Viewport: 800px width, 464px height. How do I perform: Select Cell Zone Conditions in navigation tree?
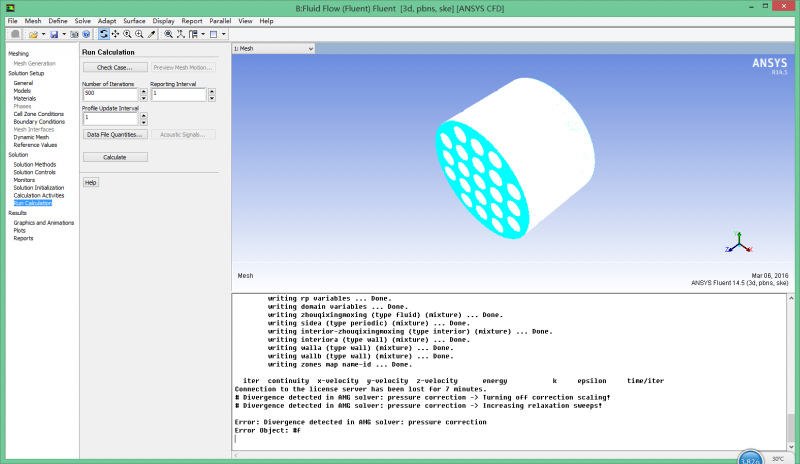click(x=39, y=114)
